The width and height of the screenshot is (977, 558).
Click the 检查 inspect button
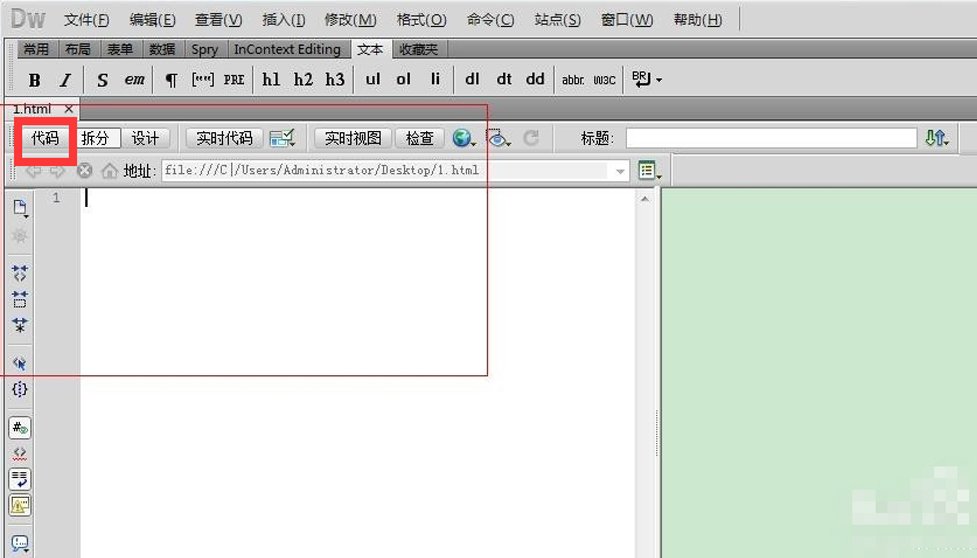pos(419,138)
